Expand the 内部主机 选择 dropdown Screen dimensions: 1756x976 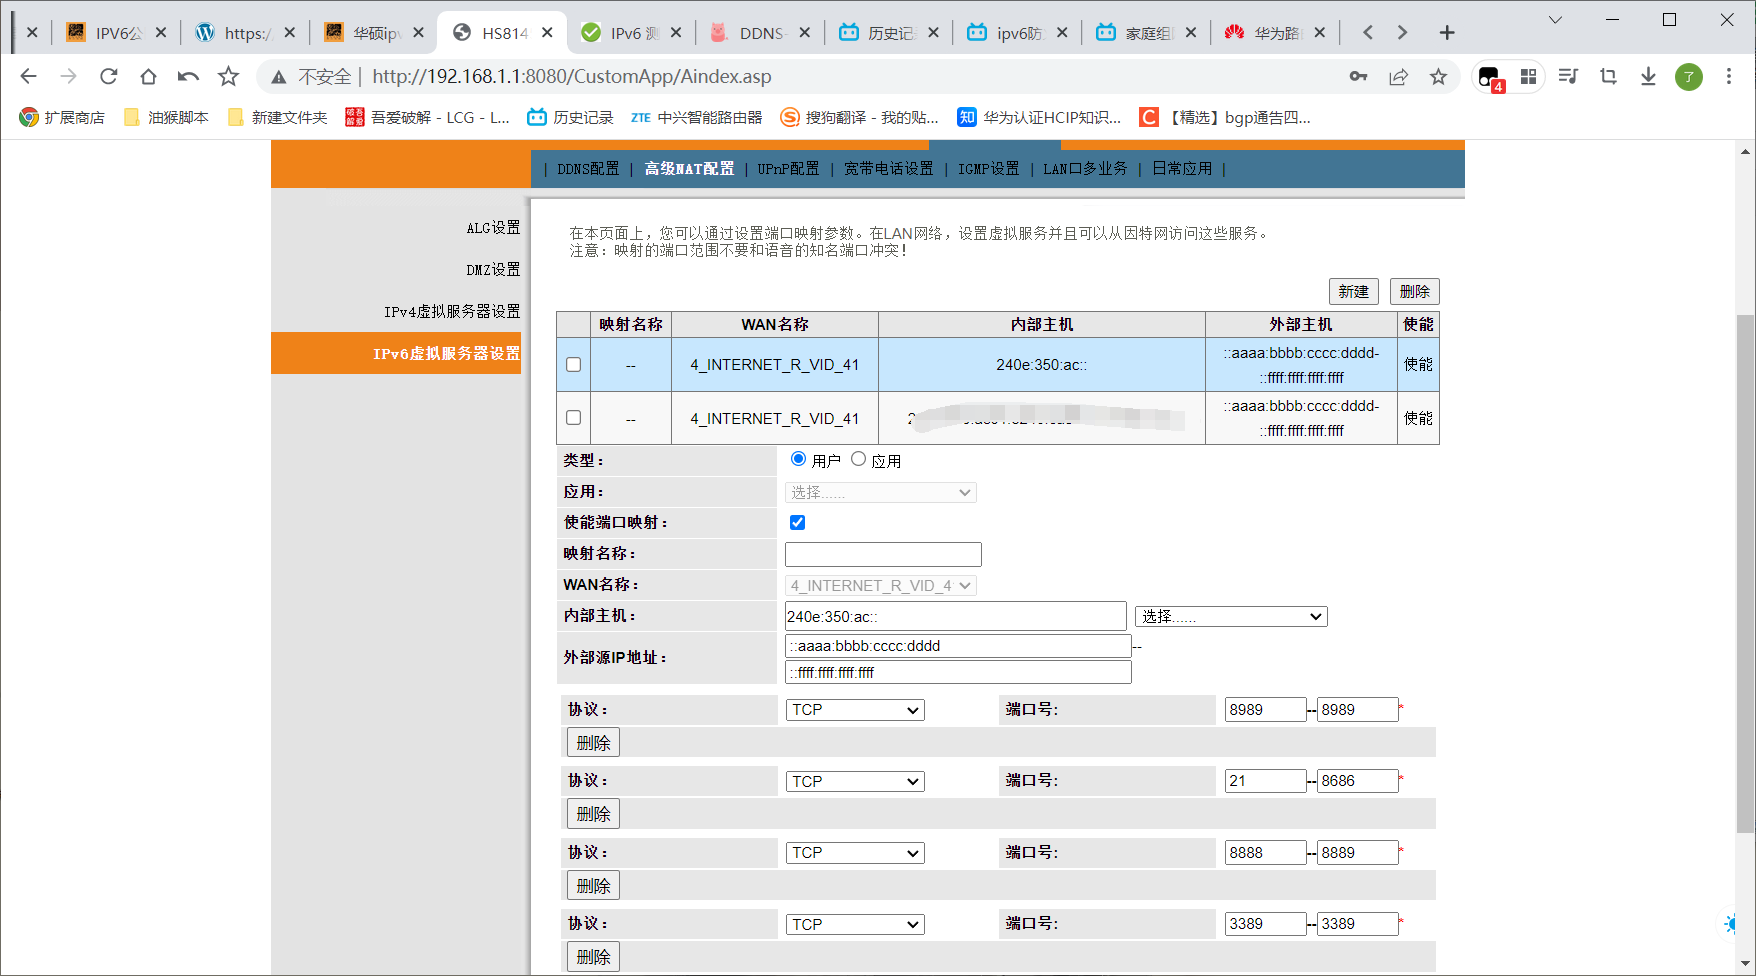(1231, 616)
